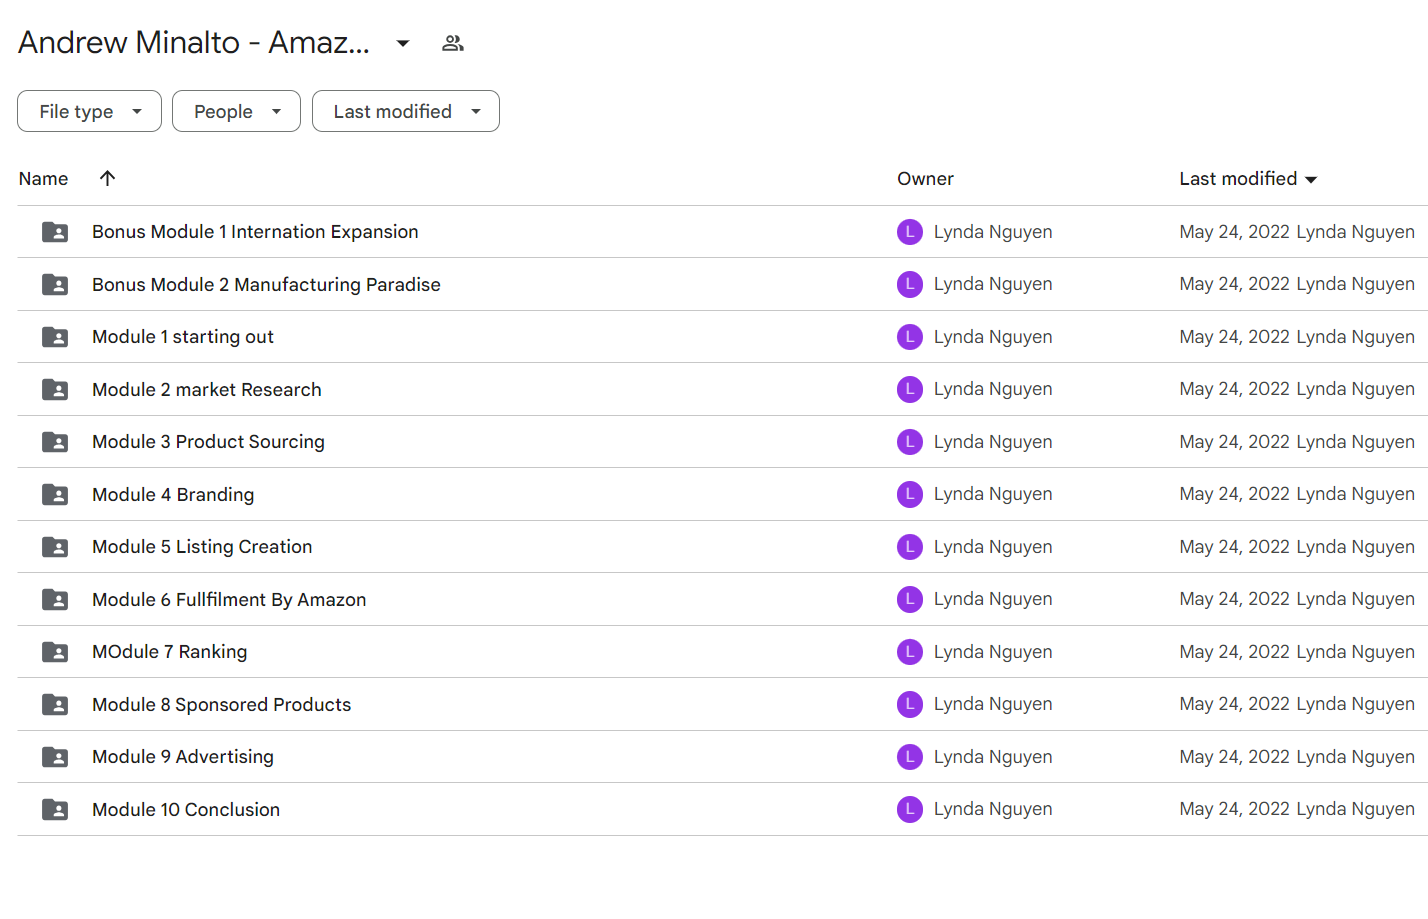
Task: Click modified date in Module 1 starting out row
Action: [1234, 337]
